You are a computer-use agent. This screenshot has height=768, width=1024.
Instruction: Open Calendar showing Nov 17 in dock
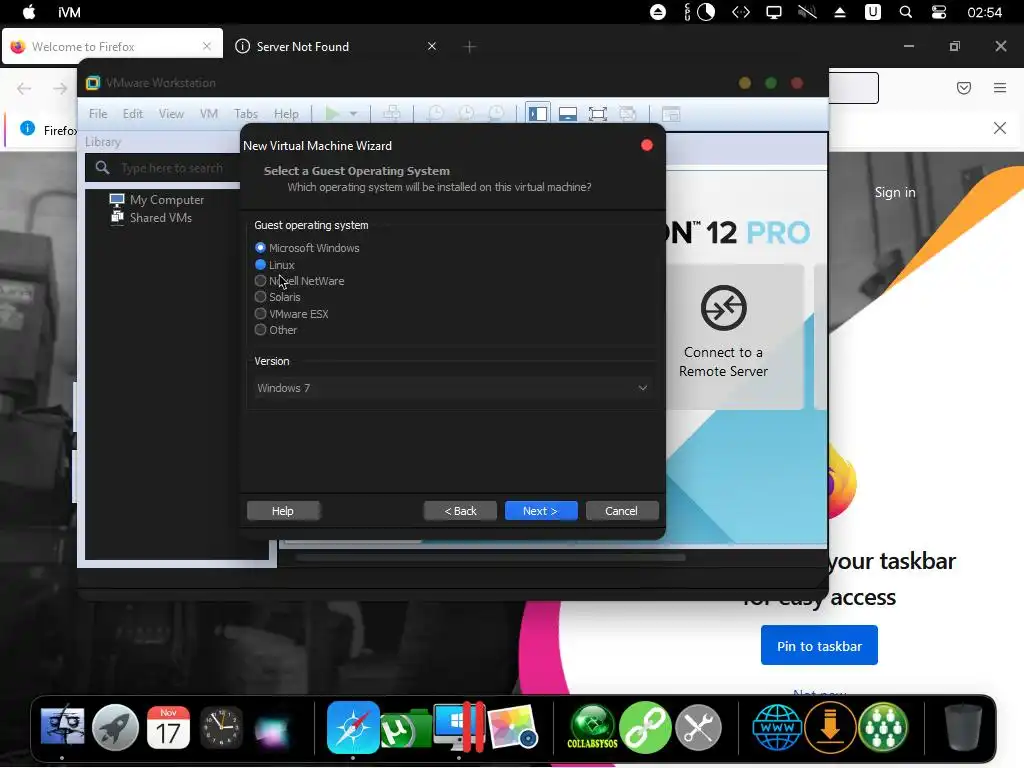tap(168, 728)
